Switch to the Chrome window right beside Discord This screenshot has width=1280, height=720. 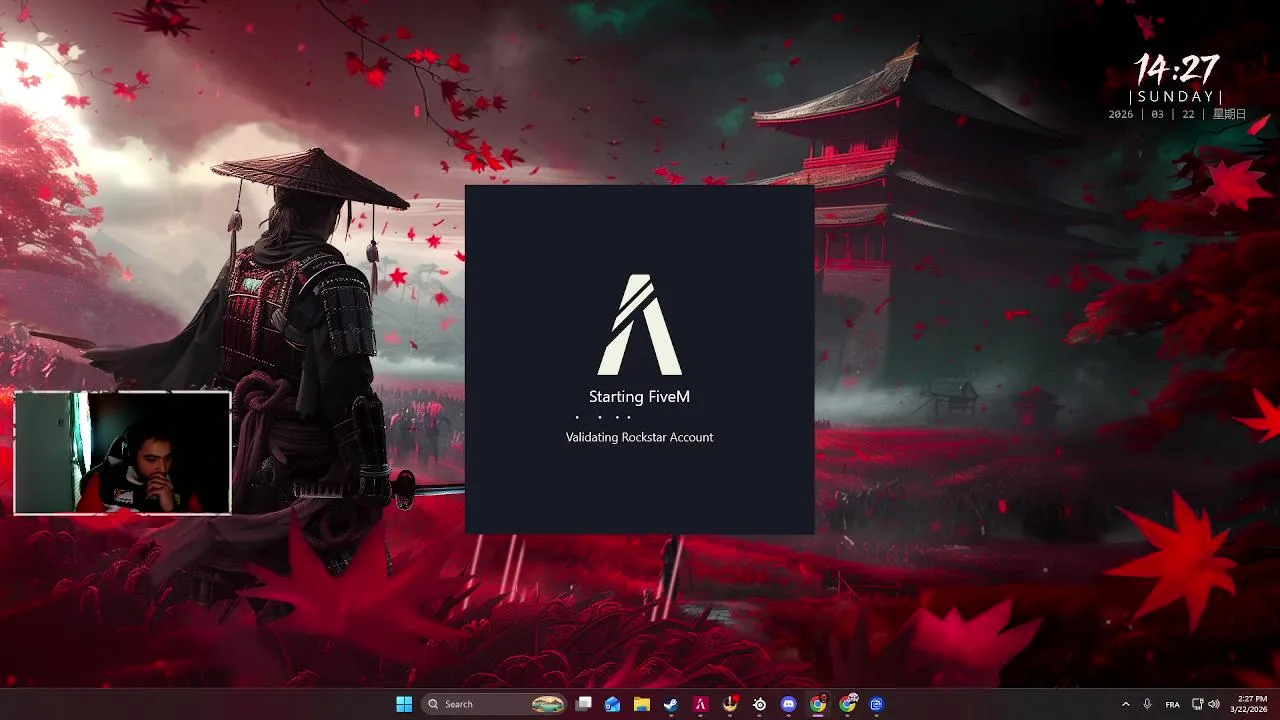pyautogui.click(x=818, y=704)
